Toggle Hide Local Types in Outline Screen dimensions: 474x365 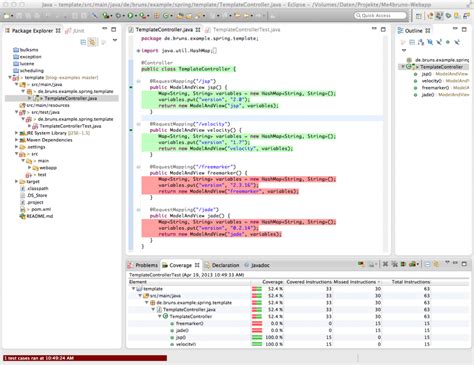click(x=457, y=42)
